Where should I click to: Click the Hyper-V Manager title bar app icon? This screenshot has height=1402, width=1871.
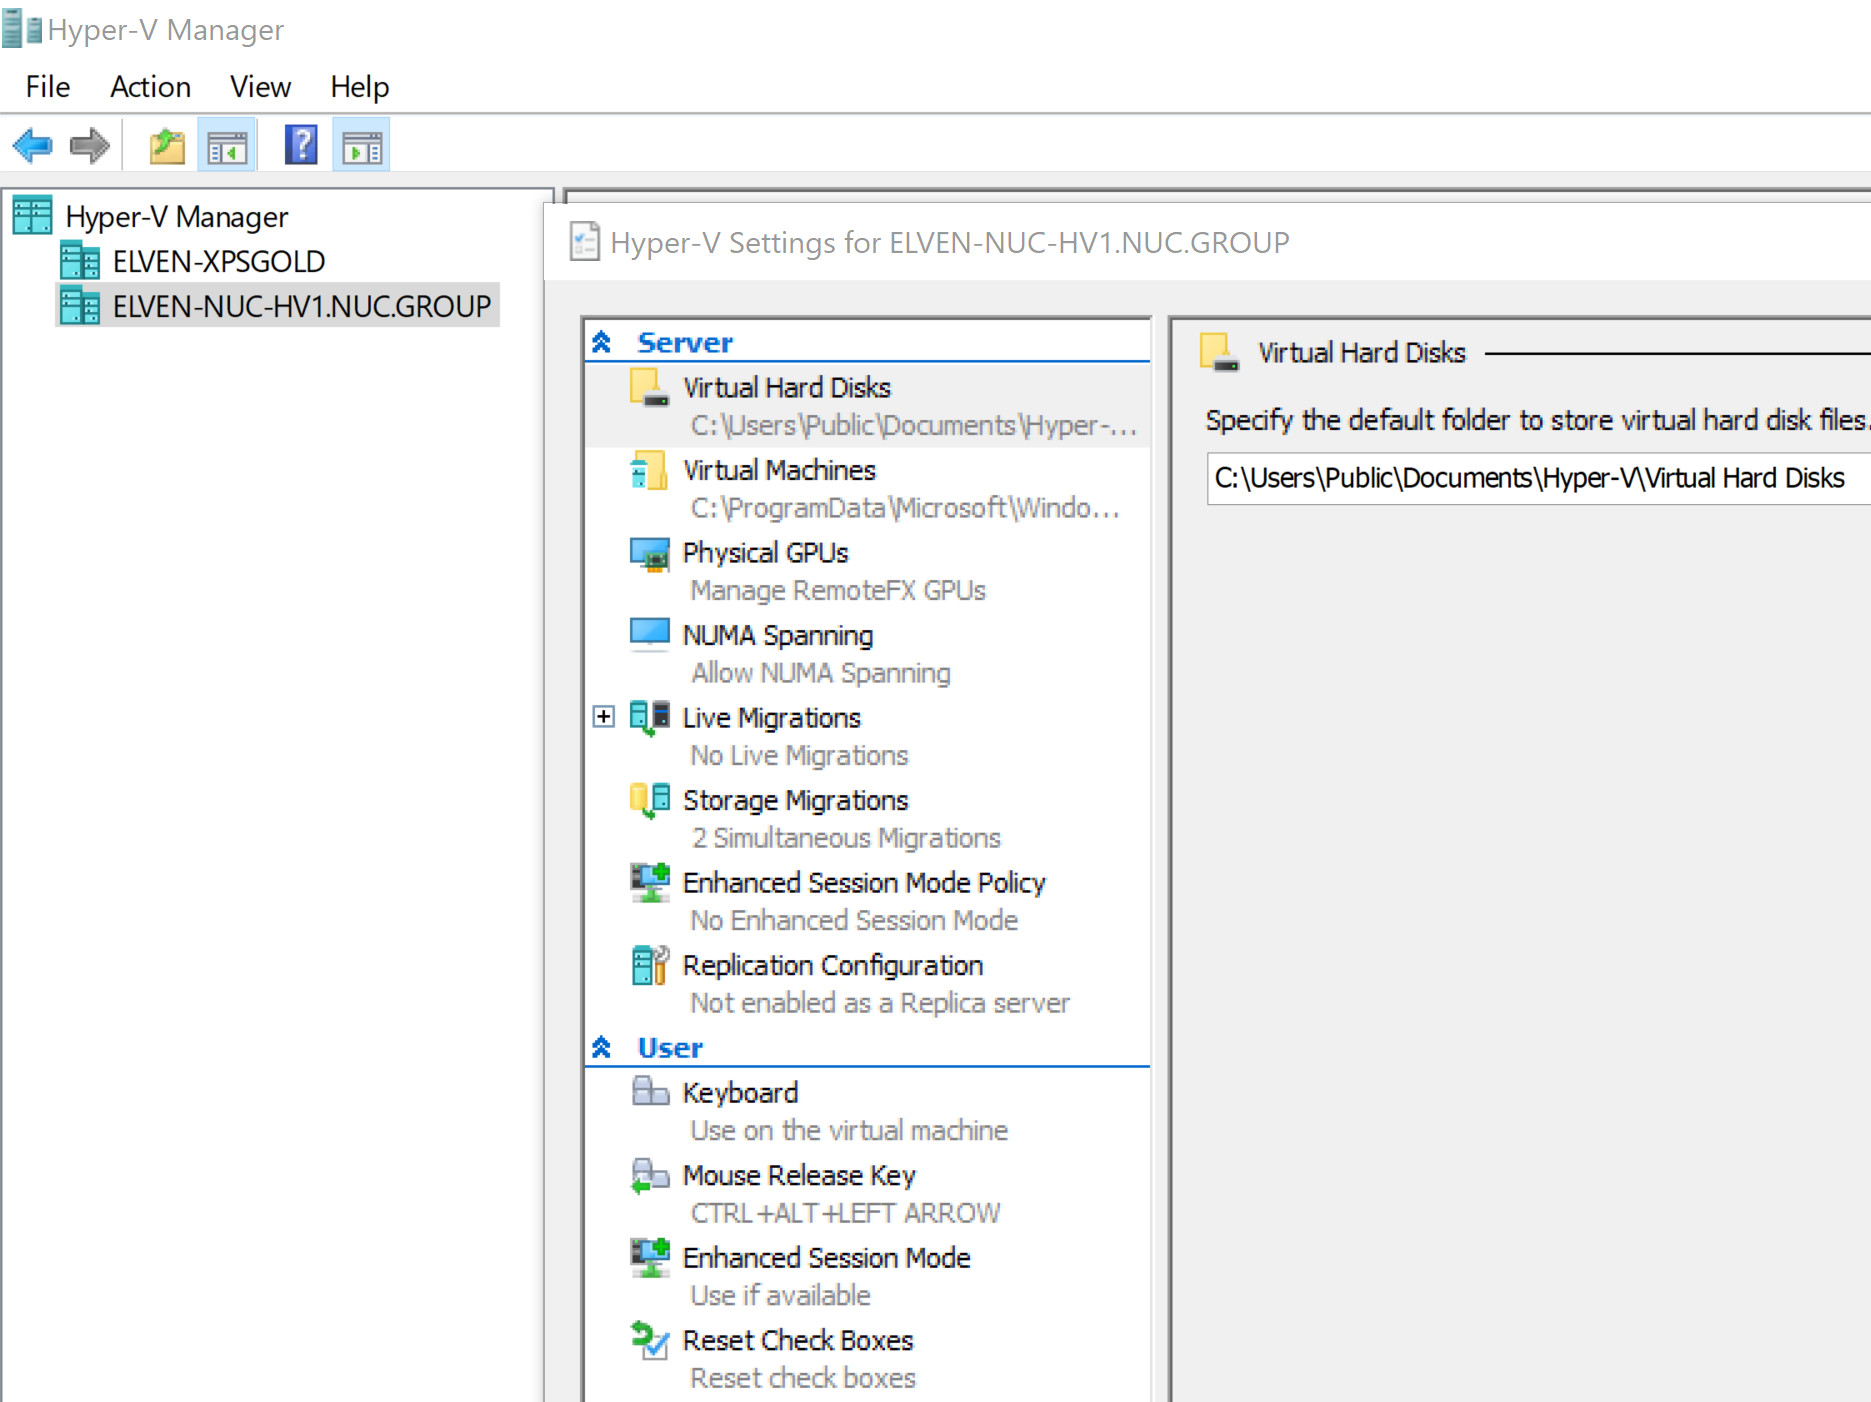coord(22,30)
